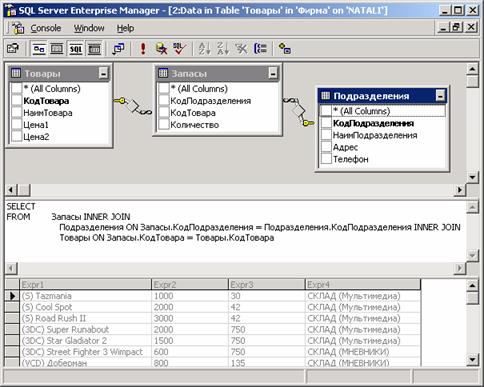Click the diagram pane scroll up arrow

pos(472,69)
